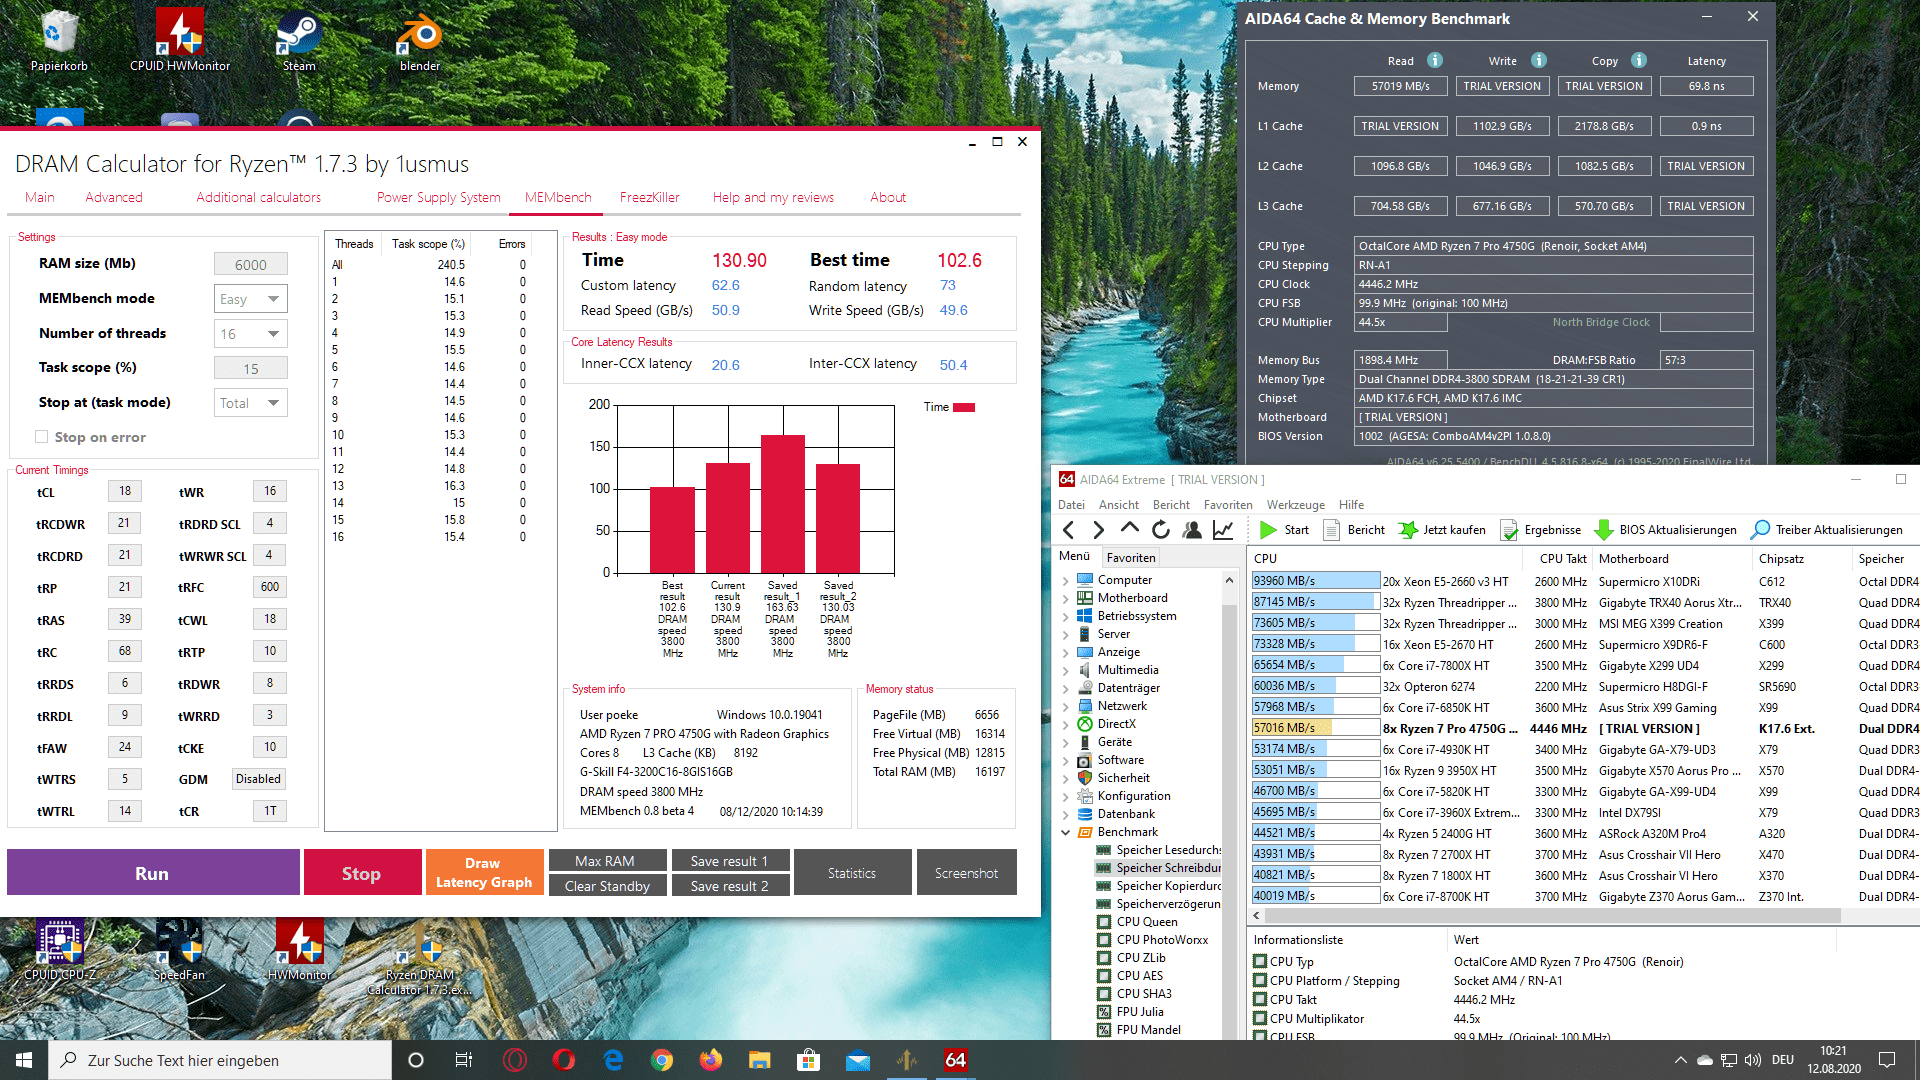Open Cortana circle on taskbar

(x=416, y=1060)
